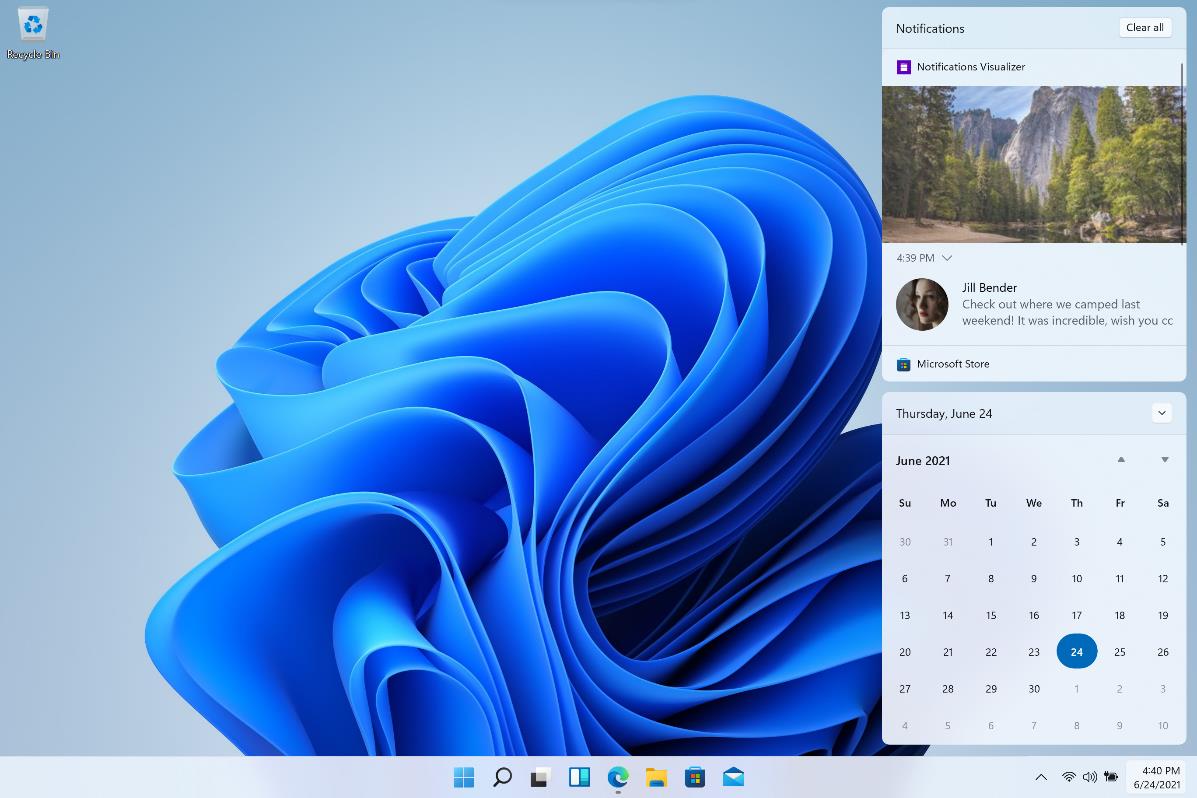Select June 15 in the calendar

pyautogui.click(x=991, y=615)
